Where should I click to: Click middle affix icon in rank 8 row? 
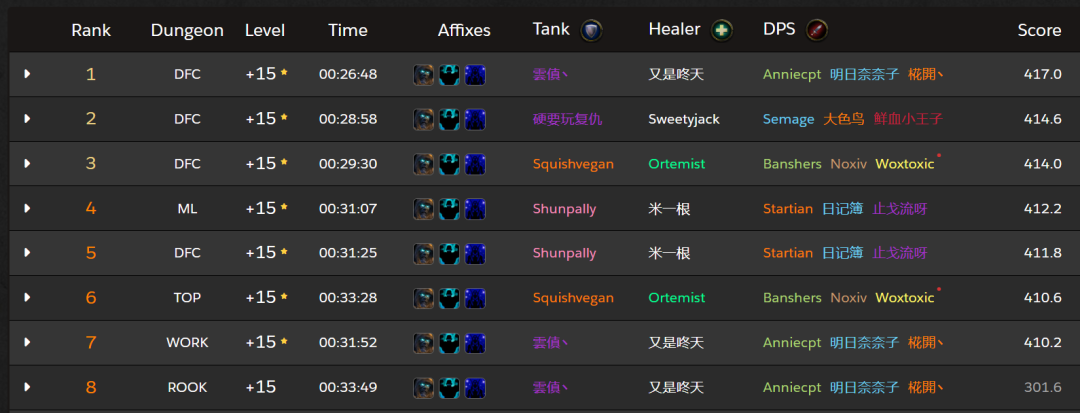449,387
